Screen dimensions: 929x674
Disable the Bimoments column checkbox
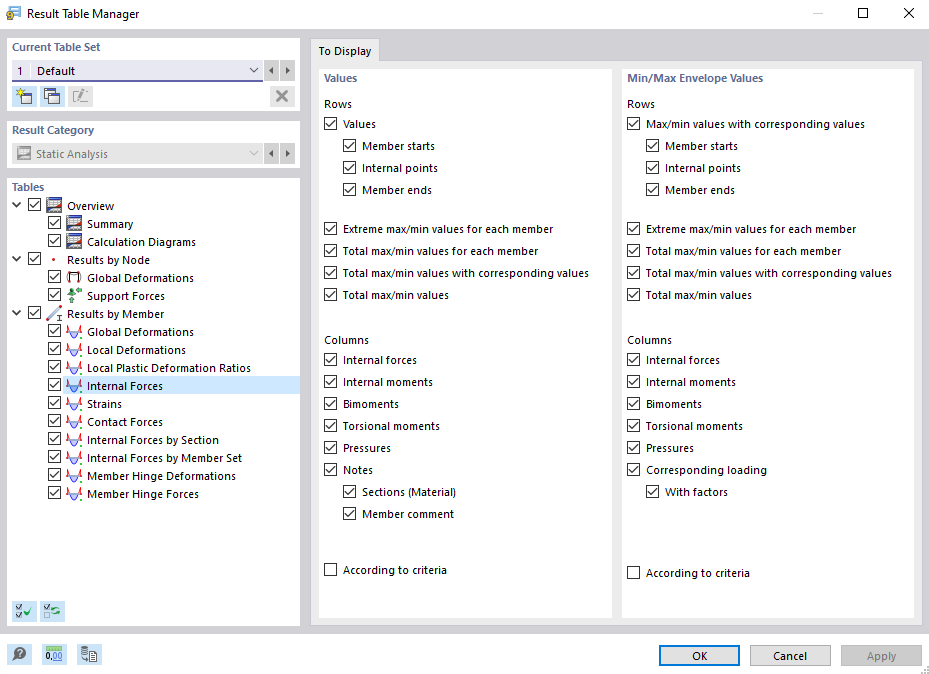point(330,403)
